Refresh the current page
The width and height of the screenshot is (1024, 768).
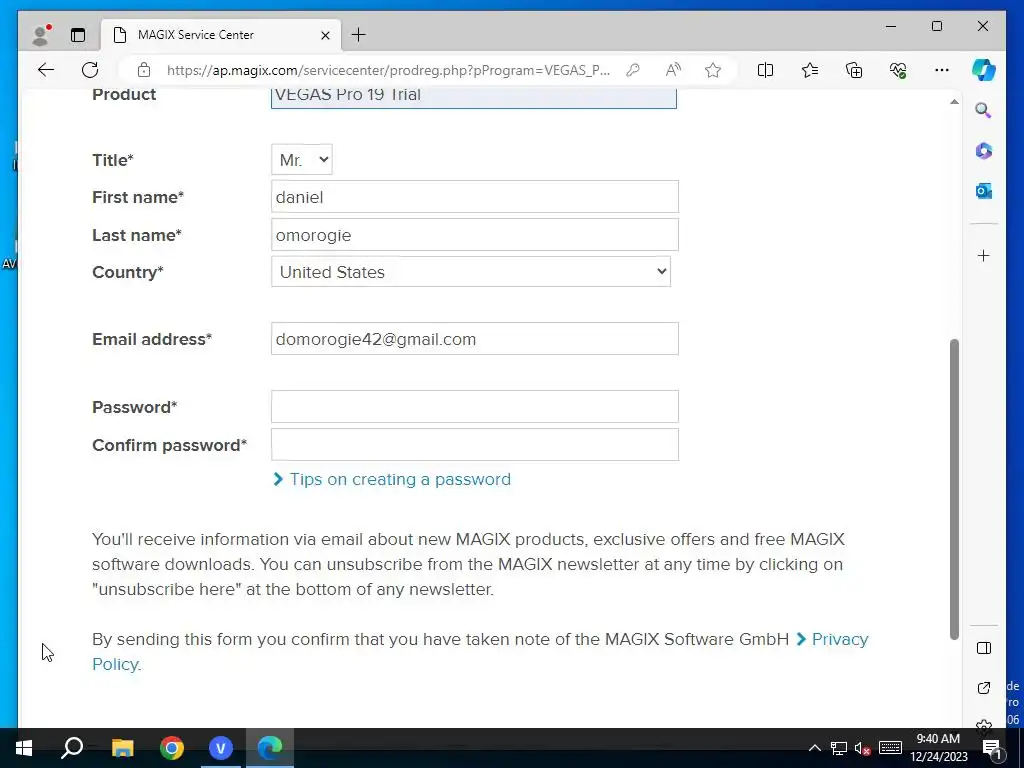click(x=90, y=70)
